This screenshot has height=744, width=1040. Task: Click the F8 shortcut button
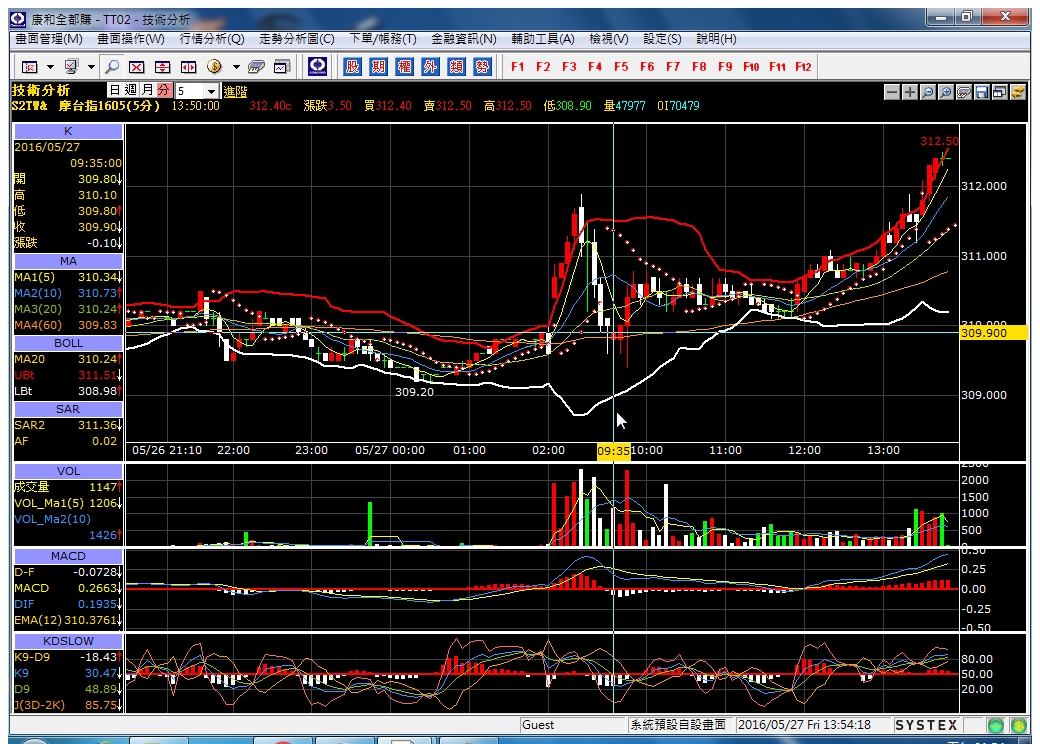click(x=699, y=67)
